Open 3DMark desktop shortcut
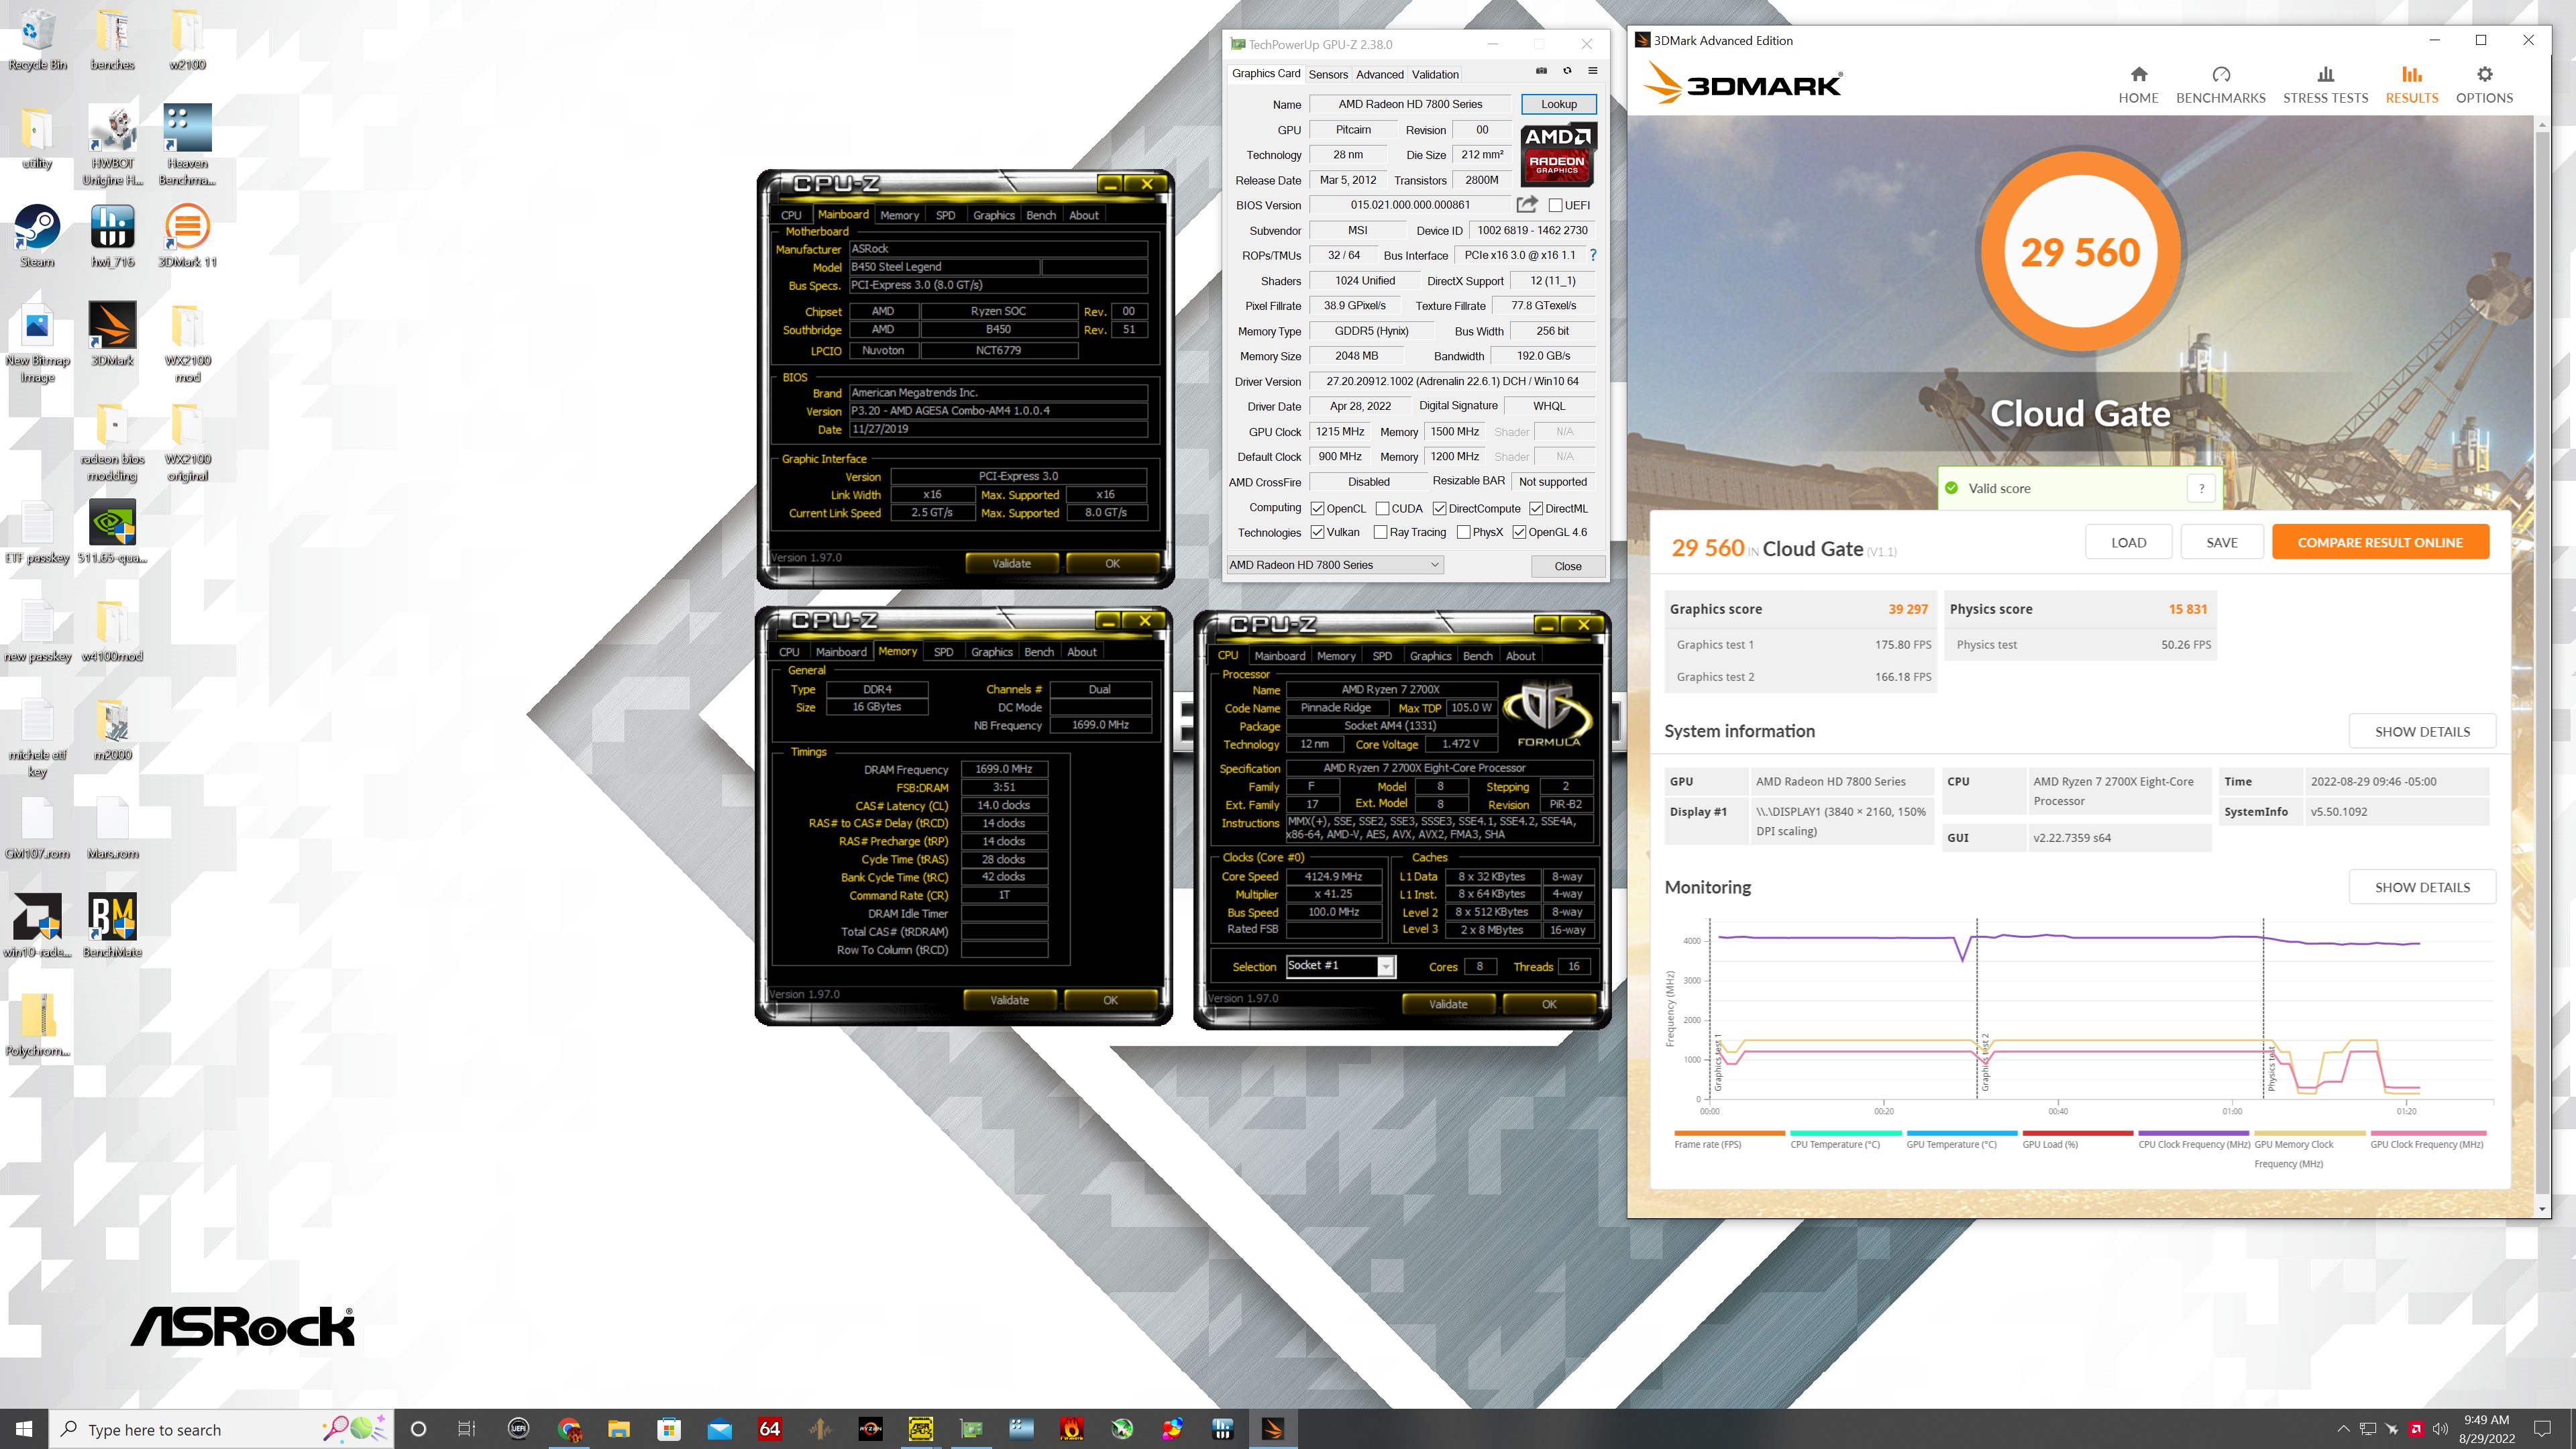 (113, 335)
